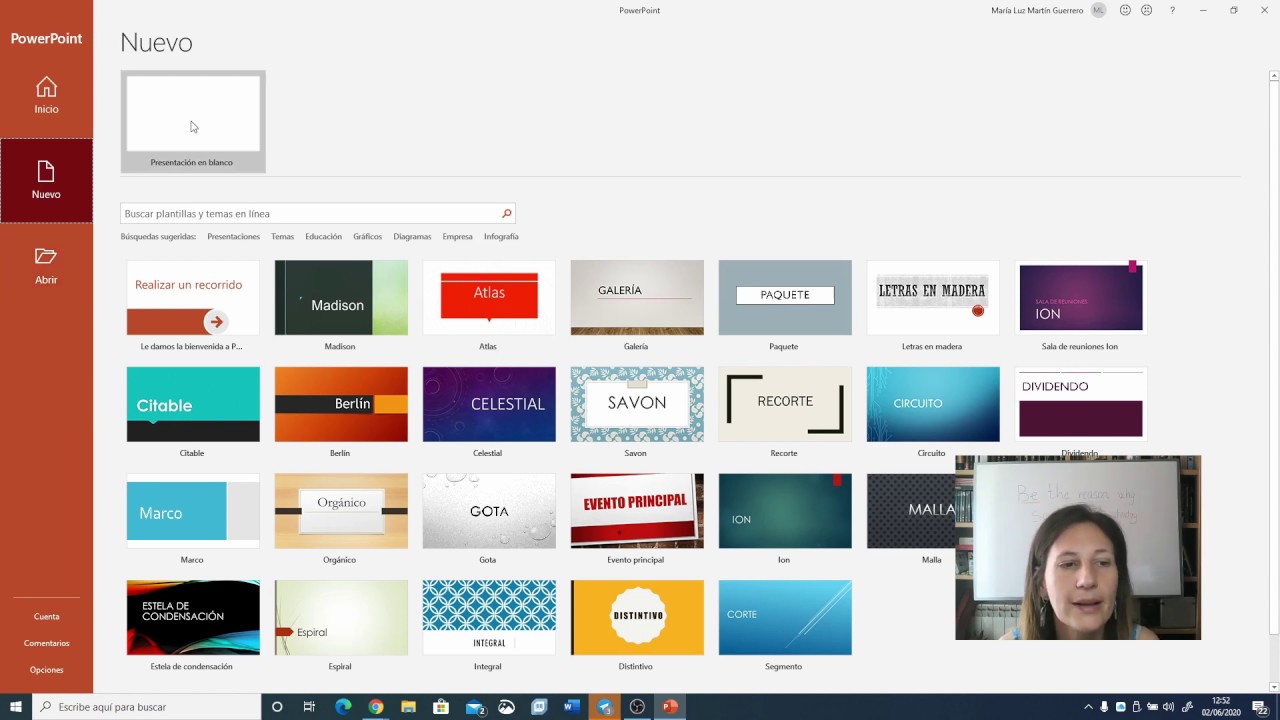Image resolution: width=1280 pixels, height=720 pixels.
Task: Click the PowerPoint taskbar icon
Action: click(x=670, y=707)
